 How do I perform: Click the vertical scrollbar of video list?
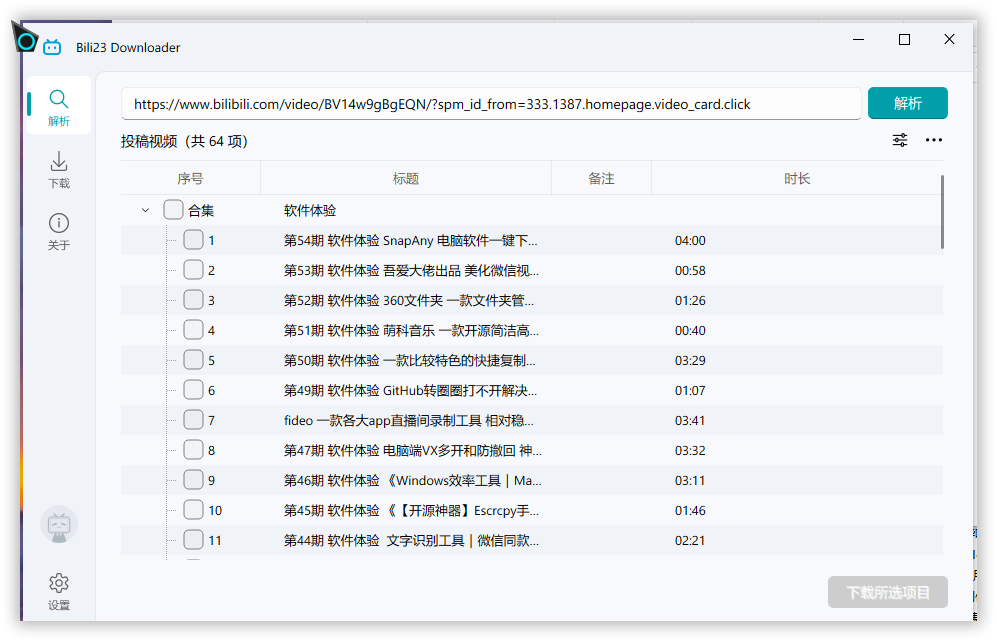(x=942, y=212)
